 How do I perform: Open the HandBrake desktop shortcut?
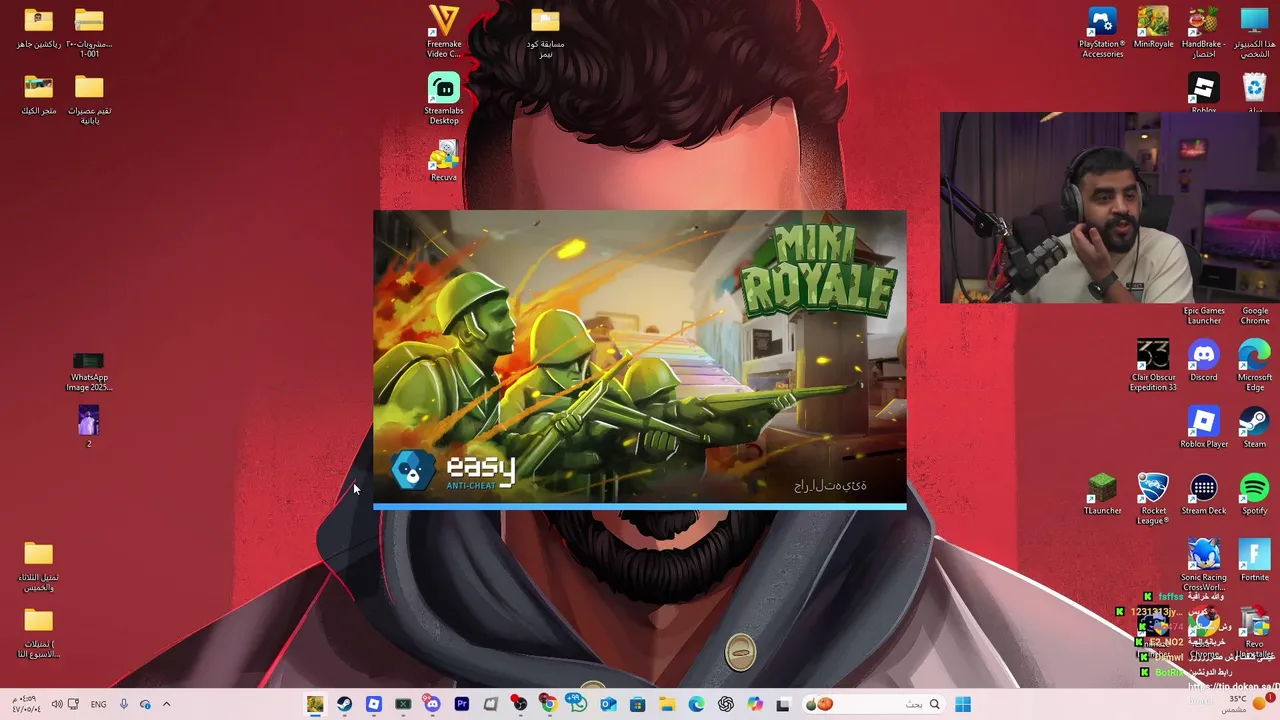1203,31
